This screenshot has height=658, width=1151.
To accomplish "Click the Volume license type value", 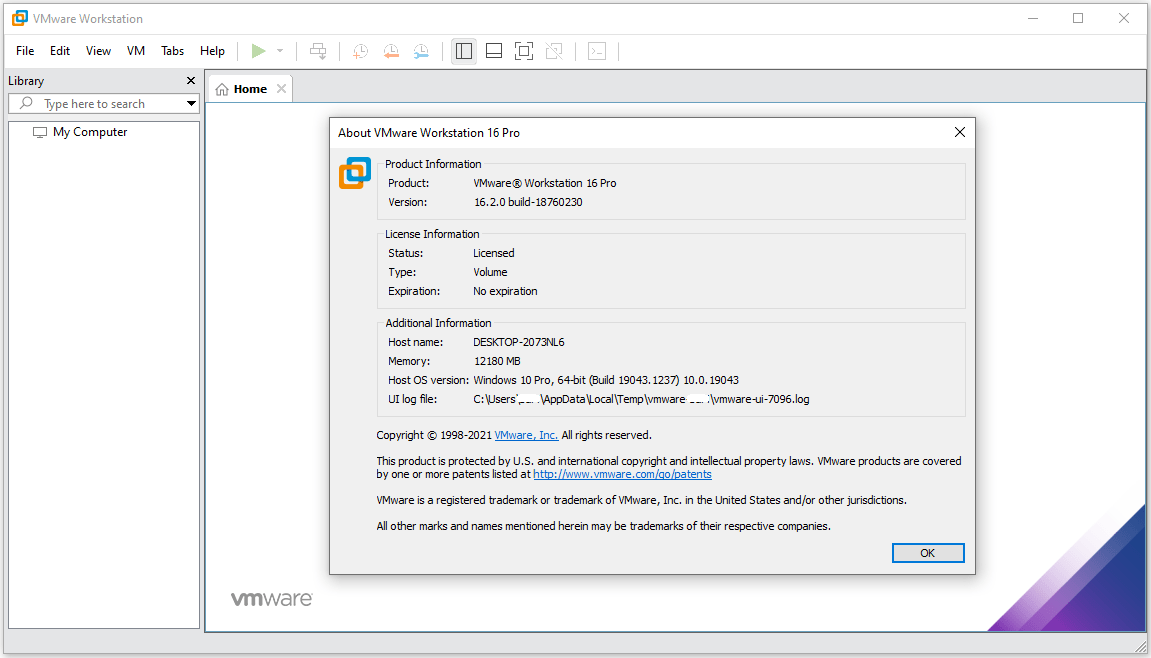I will [490, 272].
